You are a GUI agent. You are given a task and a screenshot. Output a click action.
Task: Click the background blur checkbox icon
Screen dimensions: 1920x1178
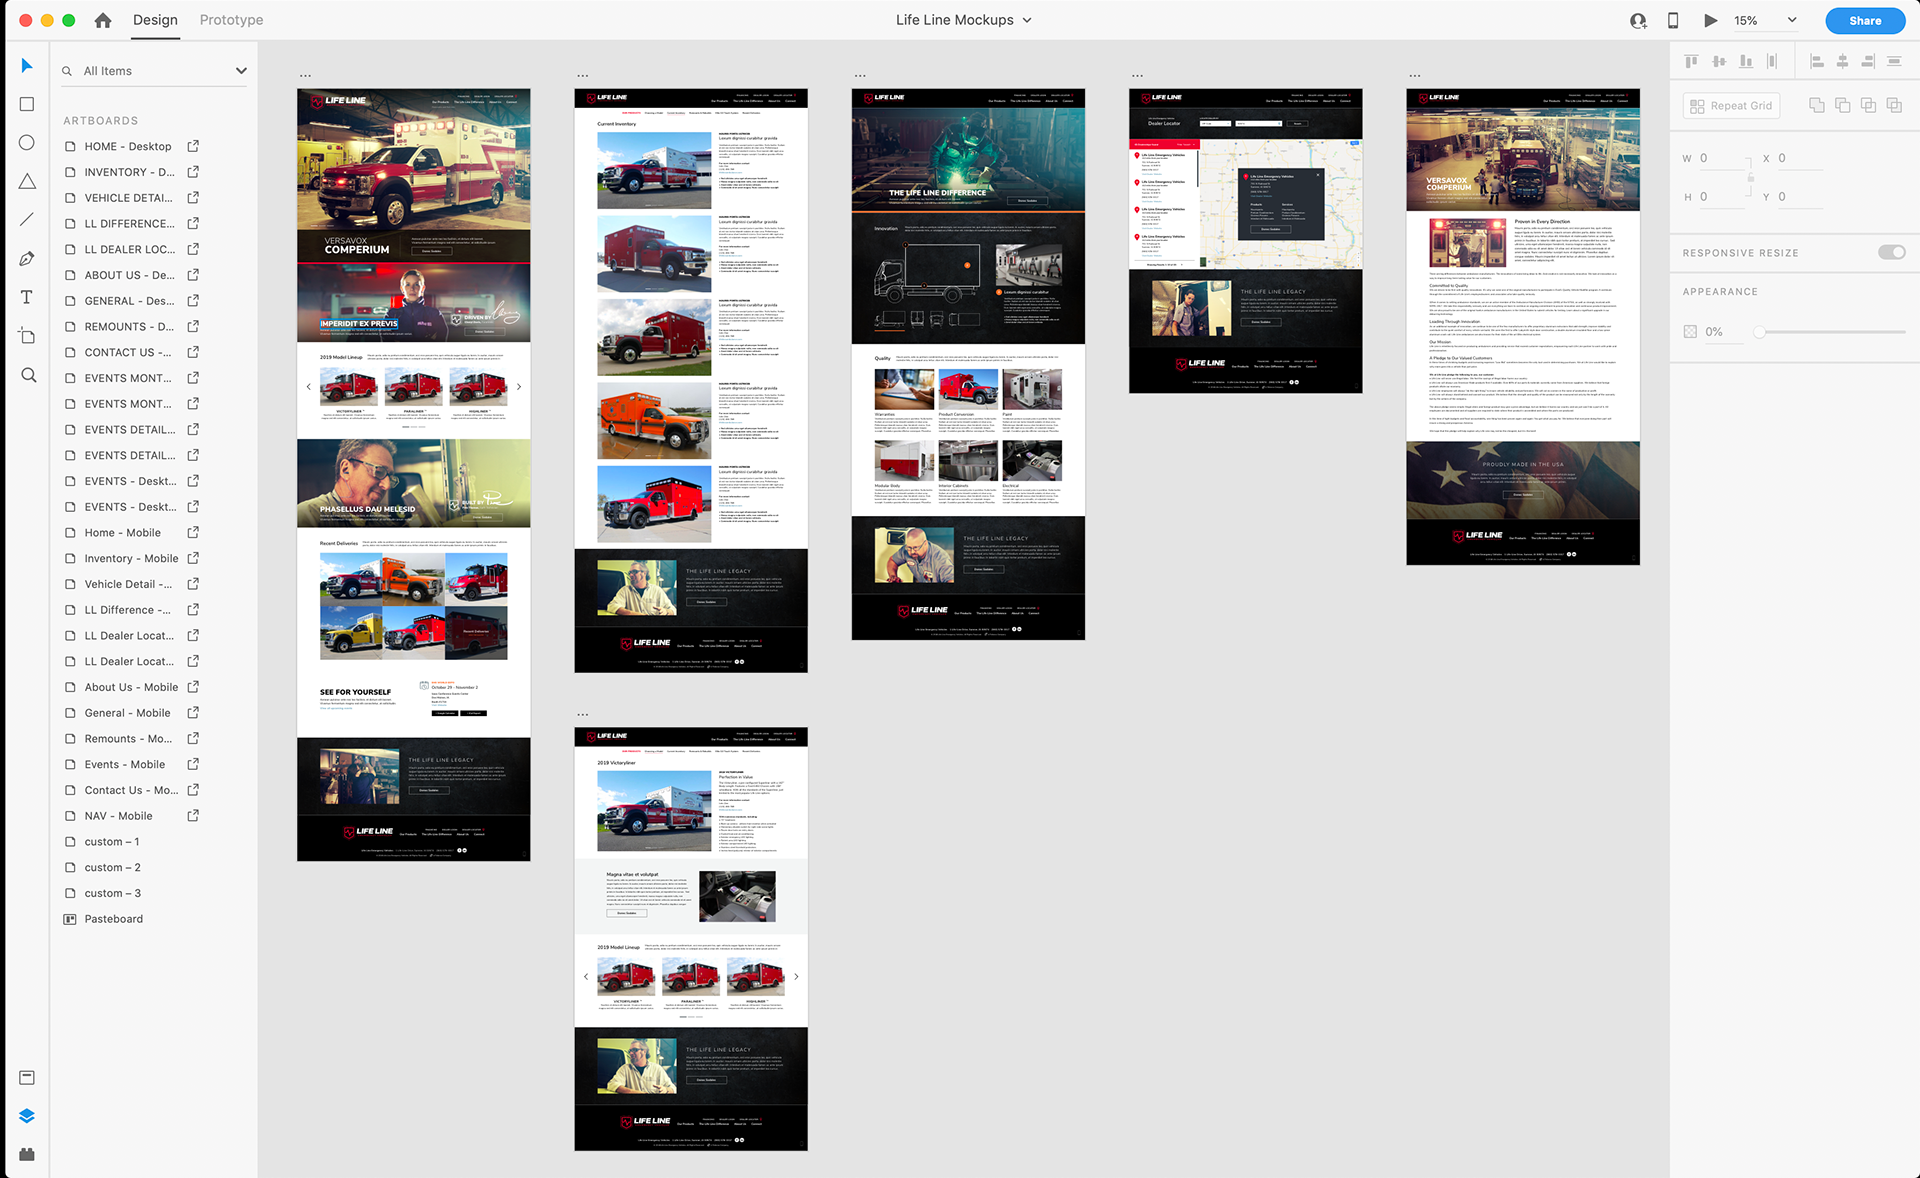1690,332
